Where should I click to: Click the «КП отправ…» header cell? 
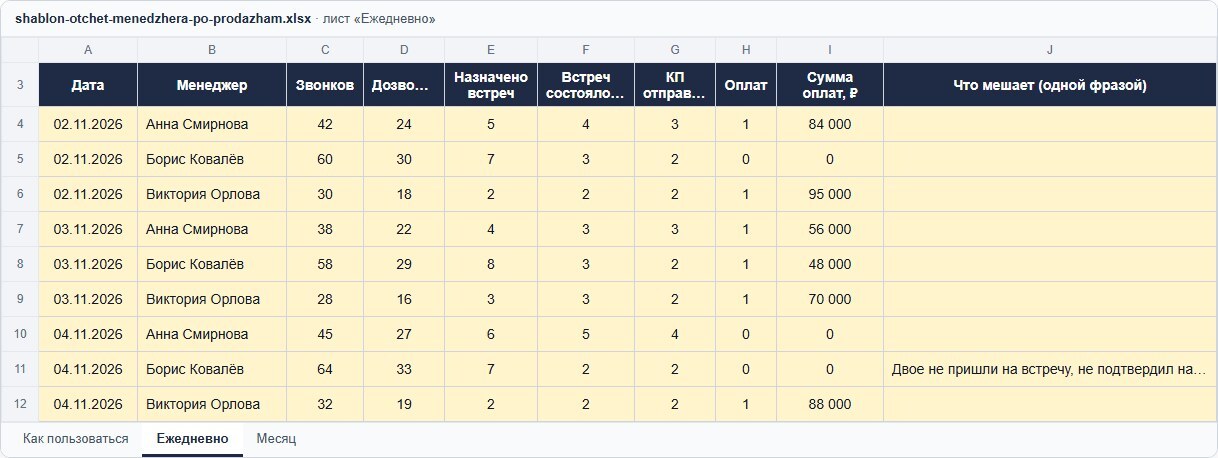tap(675, 85)
